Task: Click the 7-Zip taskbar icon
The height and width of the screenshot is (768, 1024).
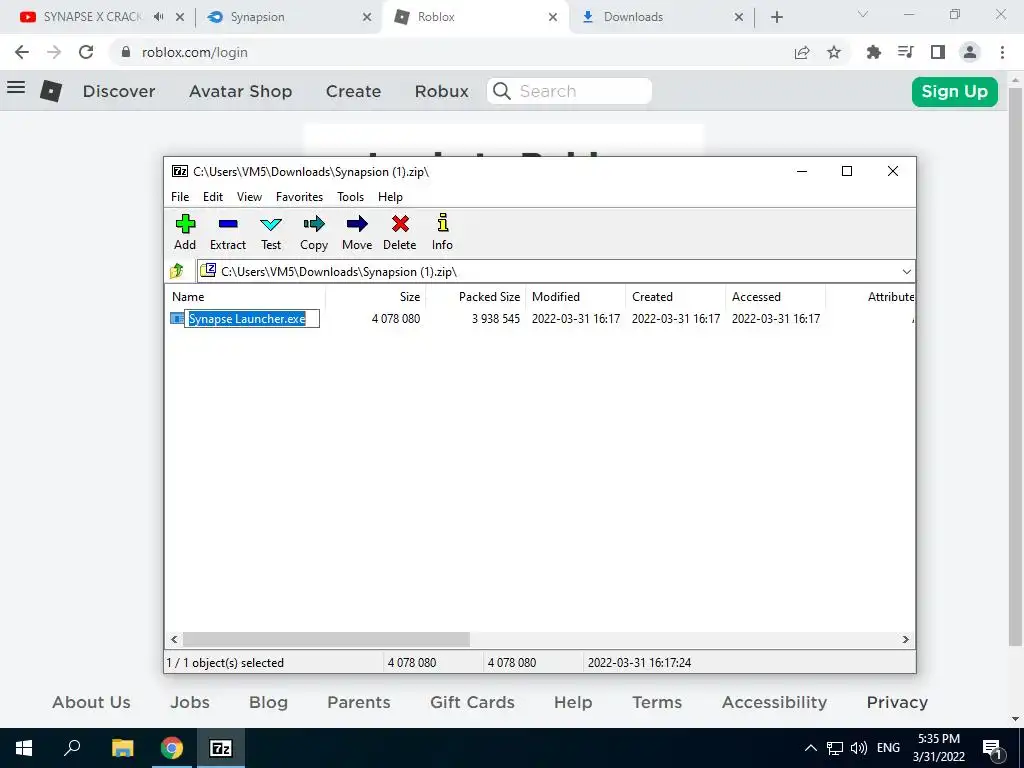Action: coord(220,748)
